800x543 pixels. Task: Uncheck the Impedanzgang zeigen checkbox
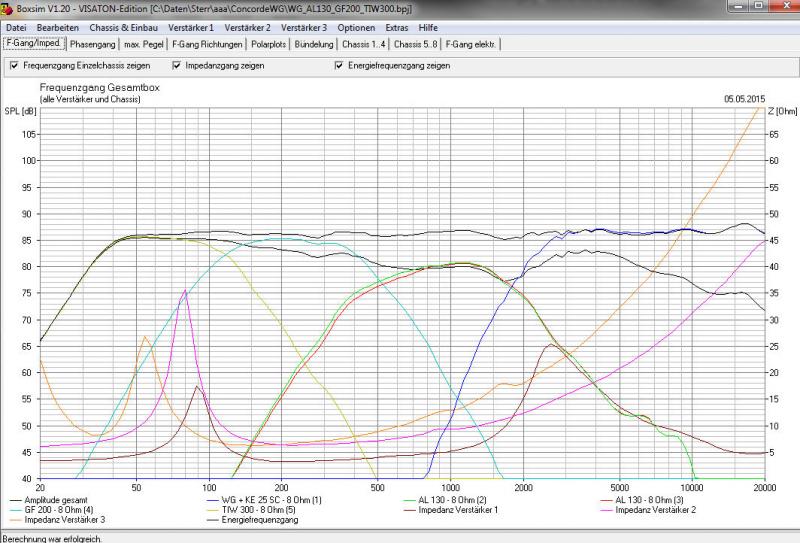coord(177,66)
